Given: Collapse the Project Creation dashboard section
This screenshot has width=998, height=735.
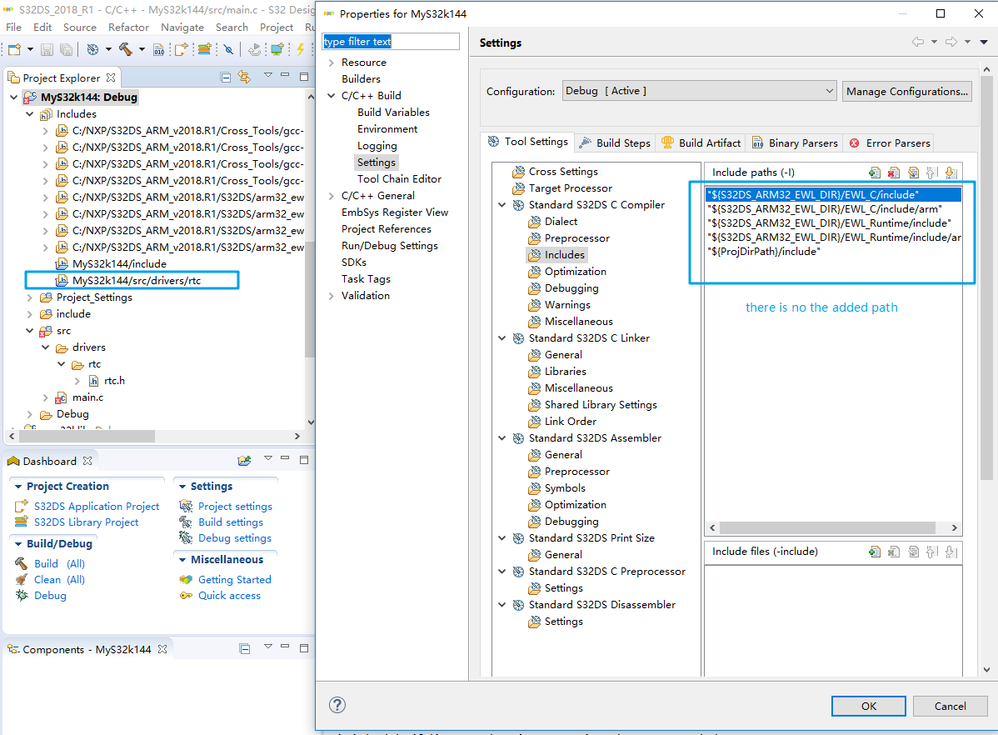Looking at the screenshot, I should pos(18,486).
